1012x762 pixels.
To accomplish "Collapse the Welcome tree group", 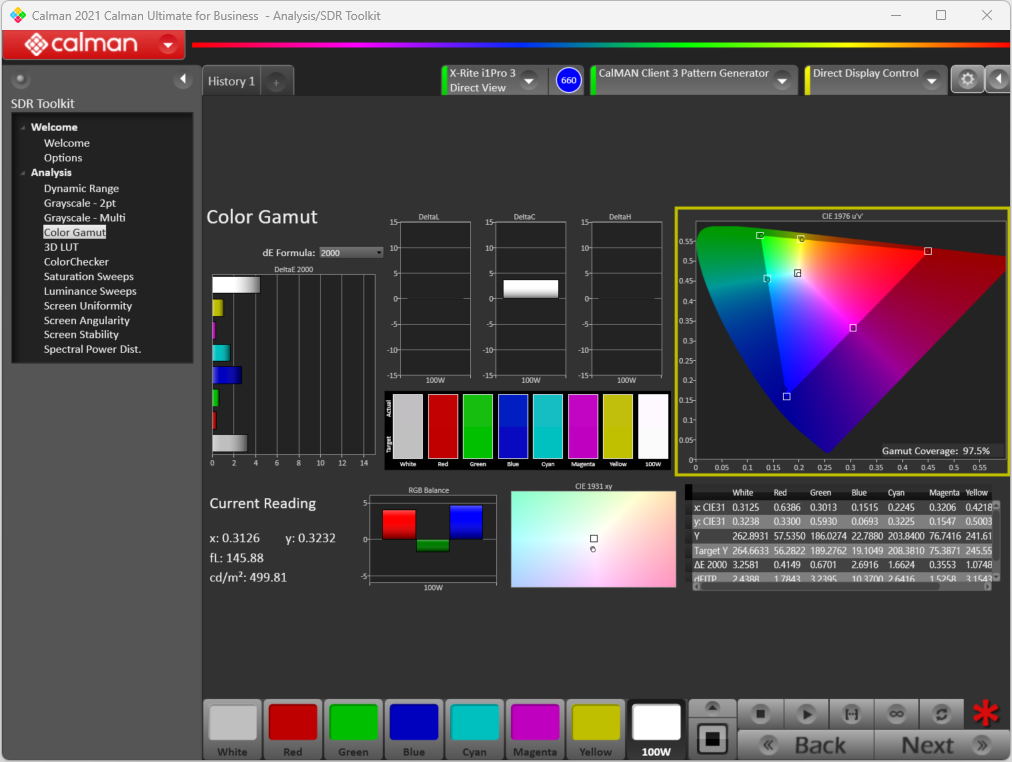I will (x=23, y=128).
